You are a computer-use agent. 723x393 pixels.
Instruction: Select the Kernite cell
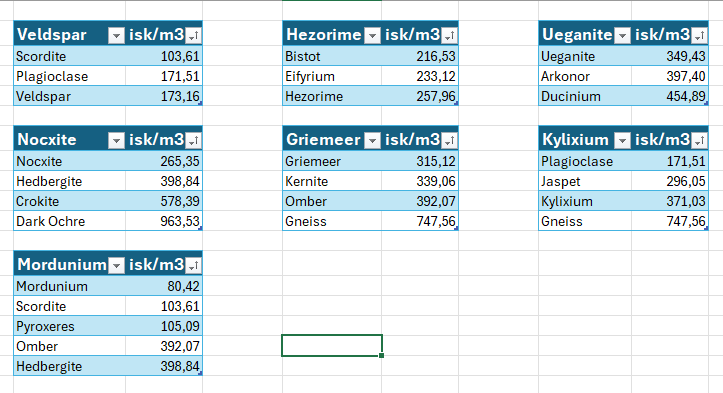pos(332,181)
